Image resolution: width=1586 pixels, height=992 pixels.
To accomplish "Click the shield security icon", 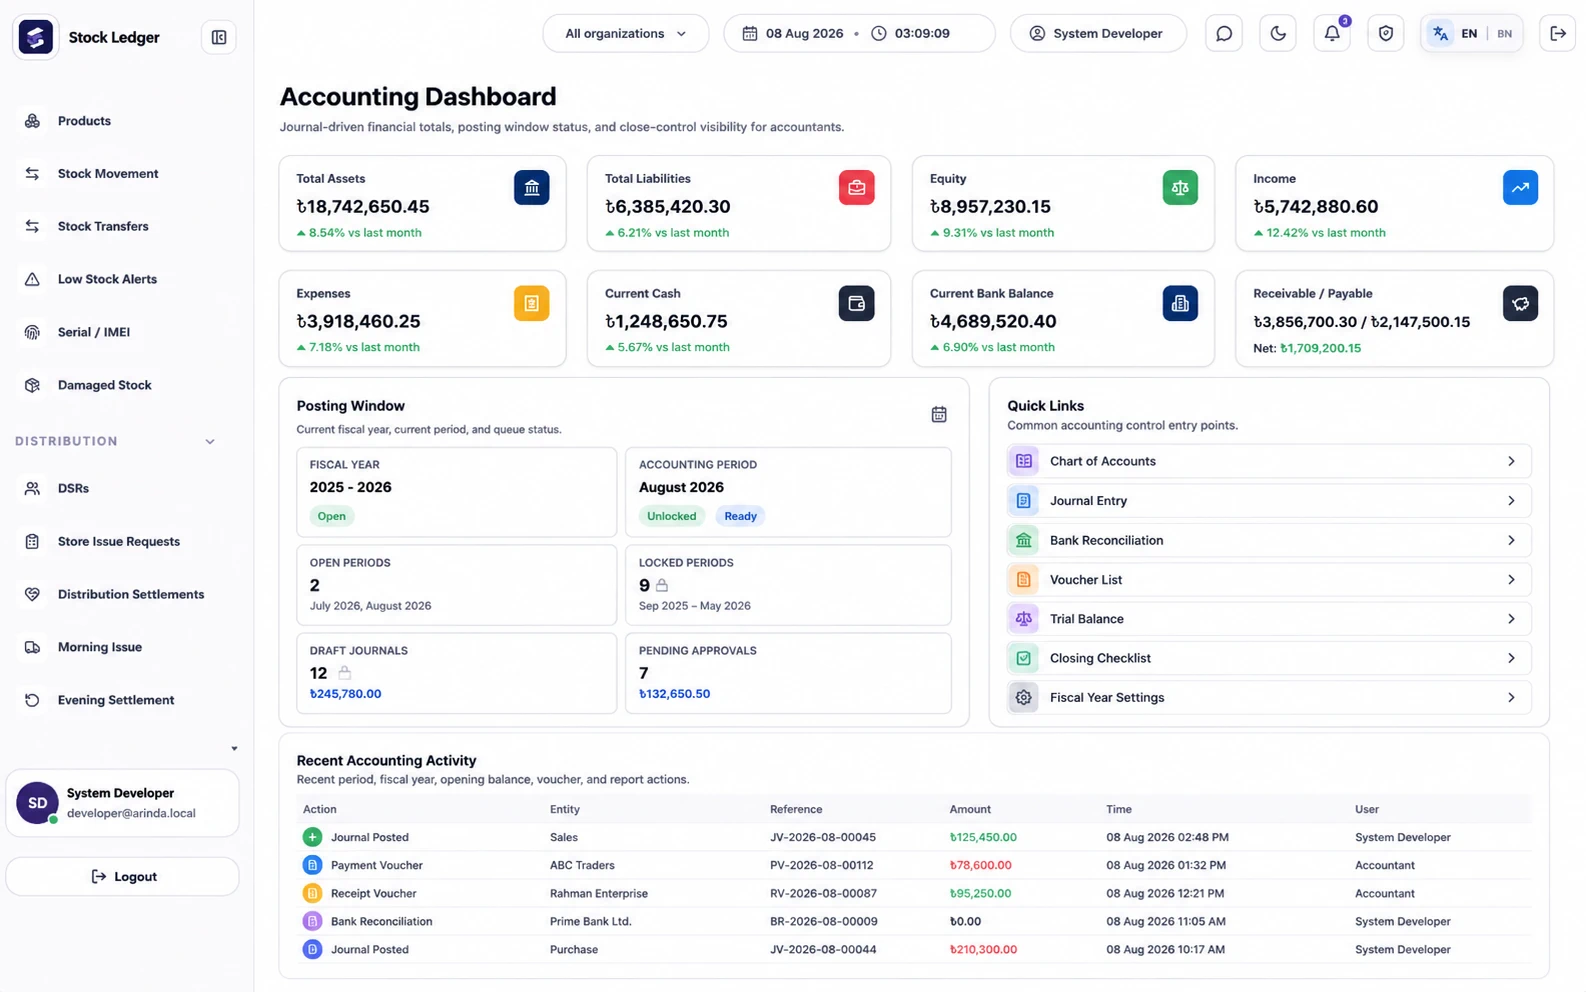I will tap(1386, 33).
